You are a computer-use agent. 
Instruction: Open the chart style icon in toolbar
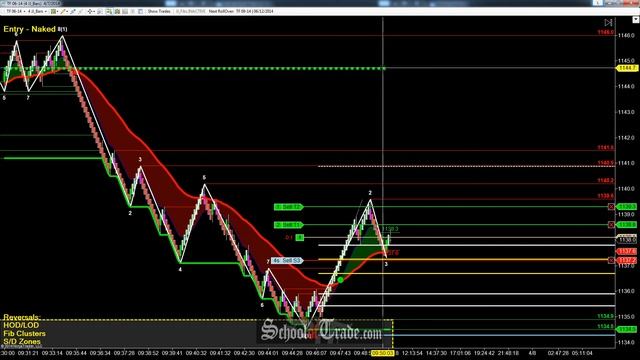pyautogui.click(x=53, y=11)
